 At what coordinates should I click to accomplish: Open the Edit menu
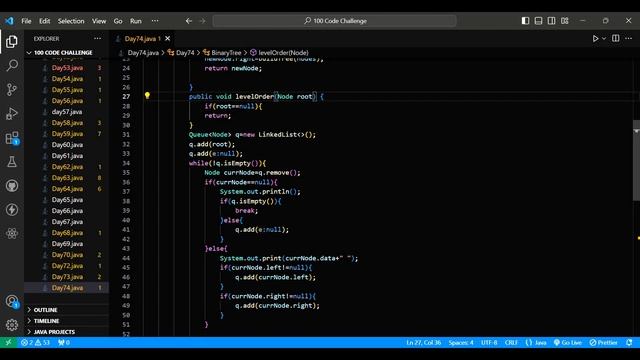[44, 21]
